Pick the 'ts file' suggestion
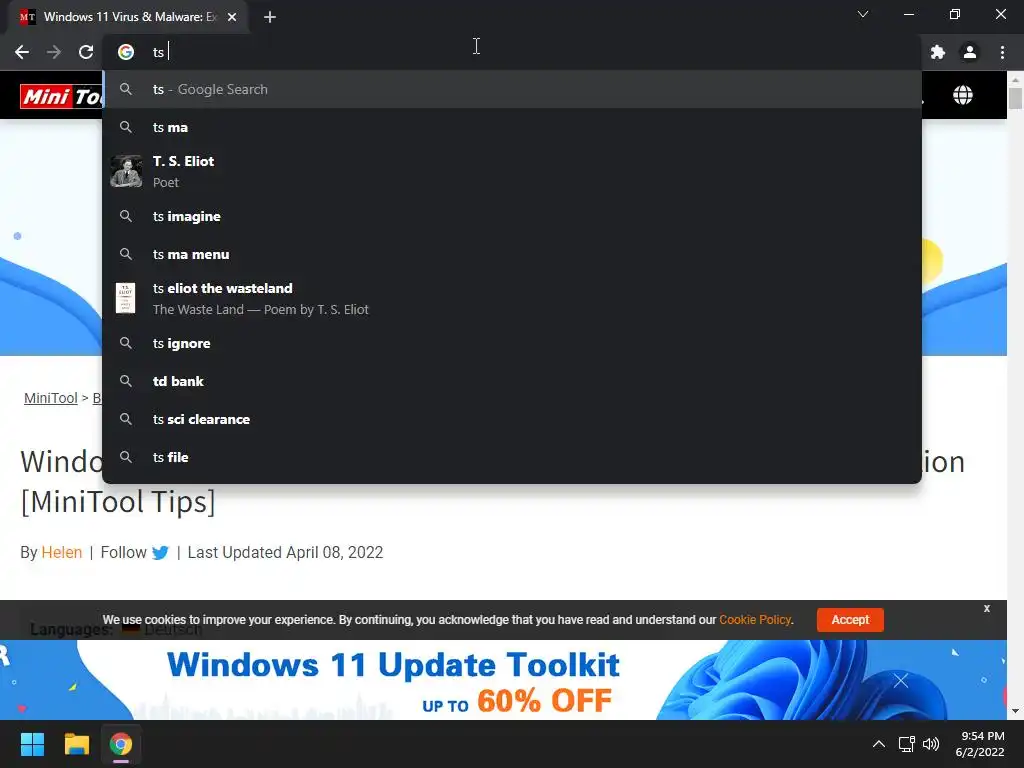 [512, 457]
